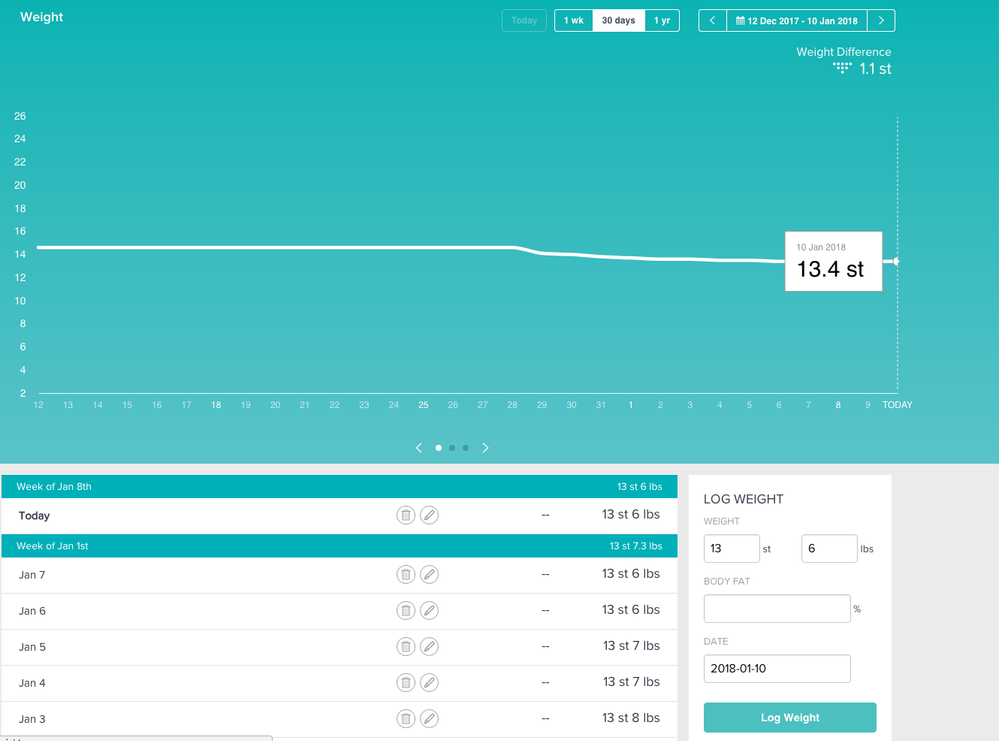Select the 30 days view
The height and width of the screenshot is (741, 999).
618,21
